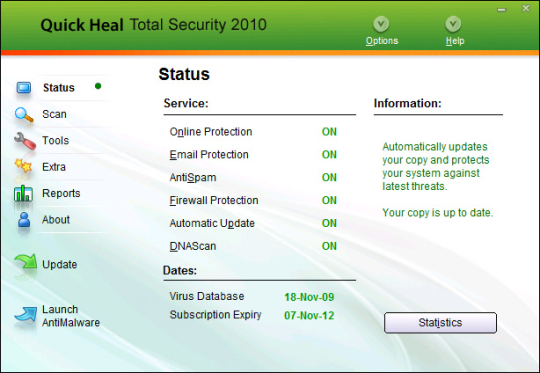The height and width of the screenshot is (373, 540).
Task: Click the Status monitor icon in sidebar
Action: pos(23,88)
